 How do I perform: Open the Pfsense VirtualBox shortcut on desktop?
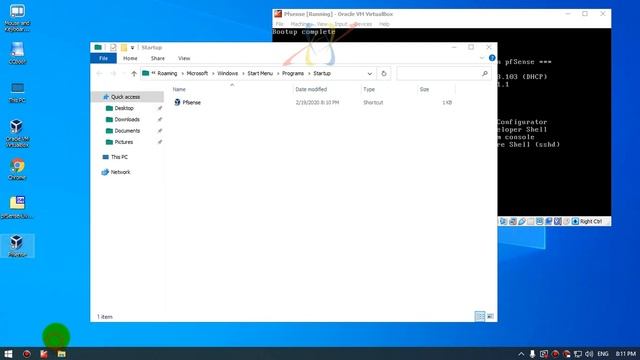[x=17, y=245]
